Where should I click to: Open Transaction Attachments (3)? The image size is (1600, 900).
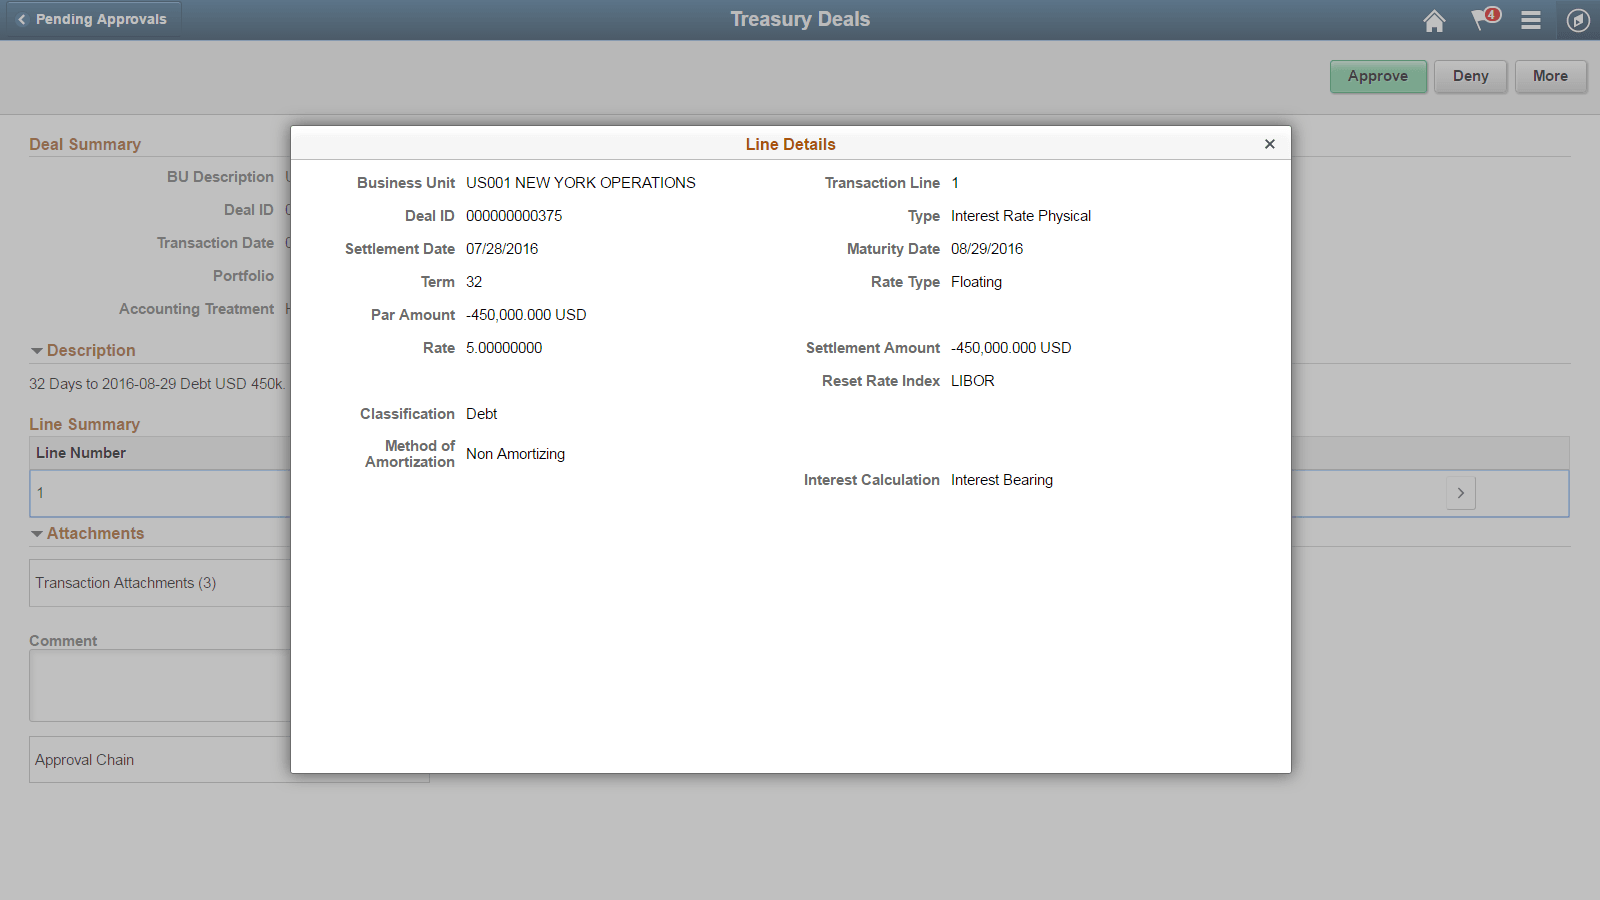click(124, 582)
